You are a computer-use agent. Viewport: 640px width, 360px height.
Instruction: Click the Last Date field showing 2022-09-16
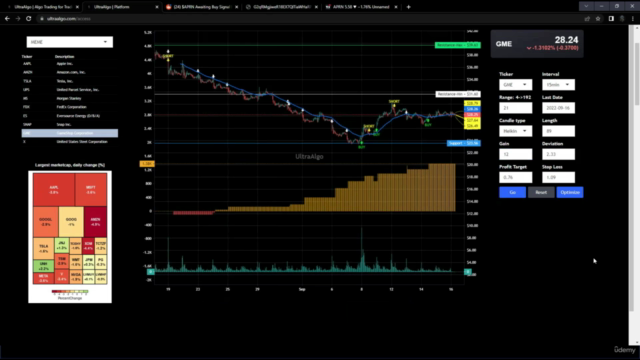click(x=558, y=108)
